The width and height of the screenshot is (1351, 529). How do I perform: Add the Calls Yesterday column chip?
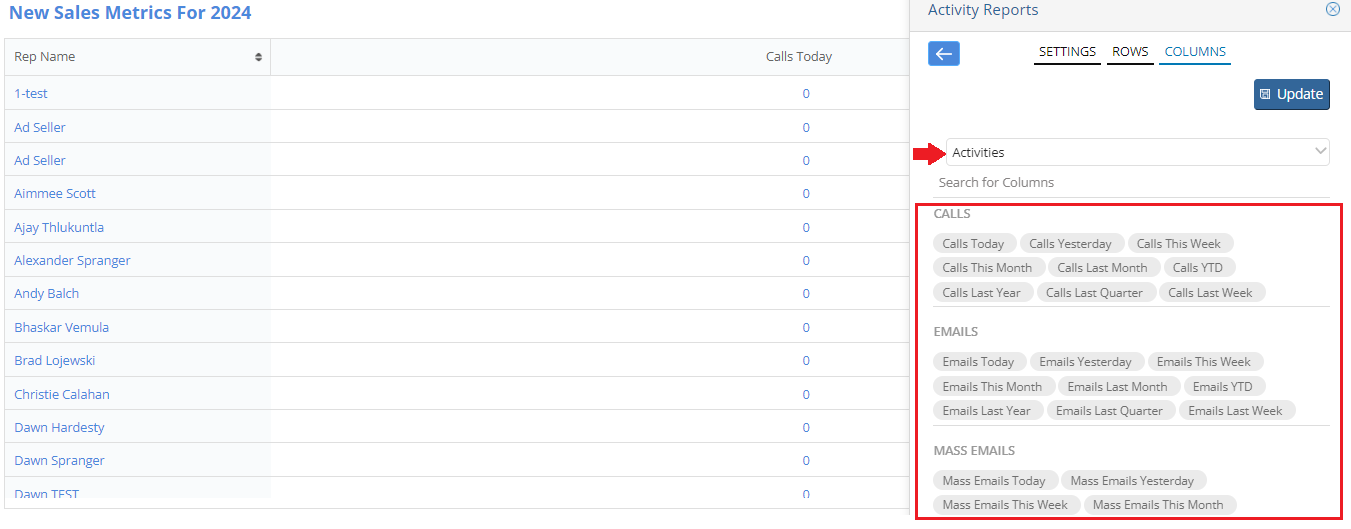pyautogui.click(x=1070, y=243)
